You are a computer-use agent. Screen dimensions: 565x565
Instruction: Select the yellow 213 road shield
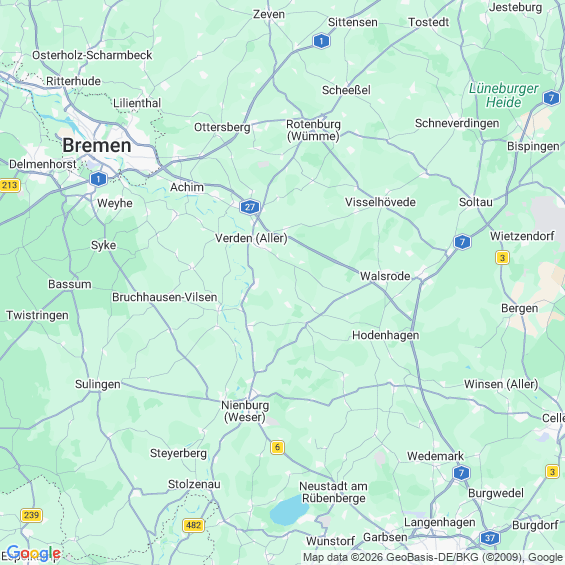click(x=9, y=185)
